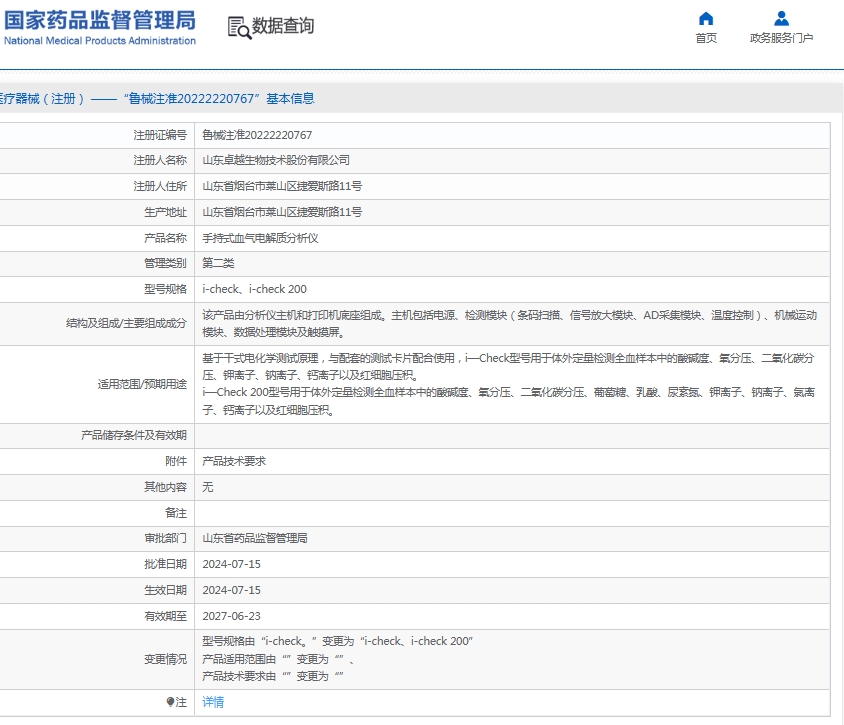Open the 详情 link
Screen dimensions: 844x725
click(x=213, y=702)
